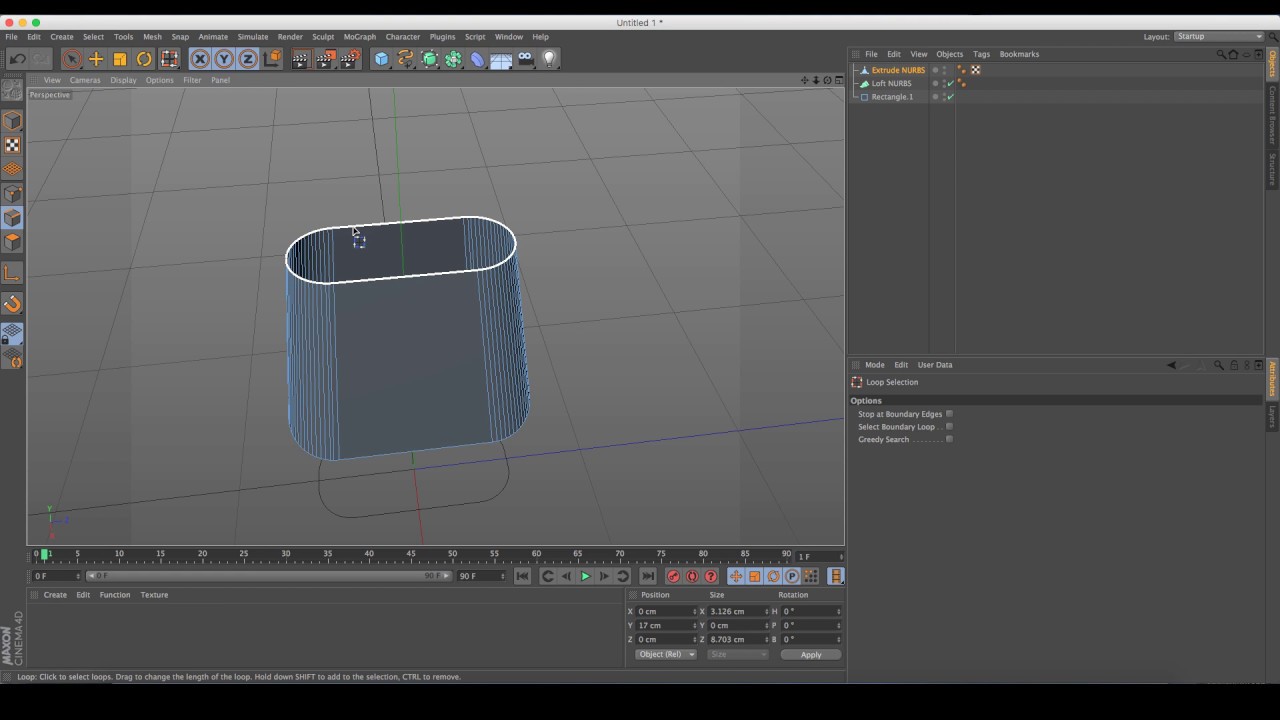Select Rectangle.1 object
The image size is (1280, 720).
892,97
